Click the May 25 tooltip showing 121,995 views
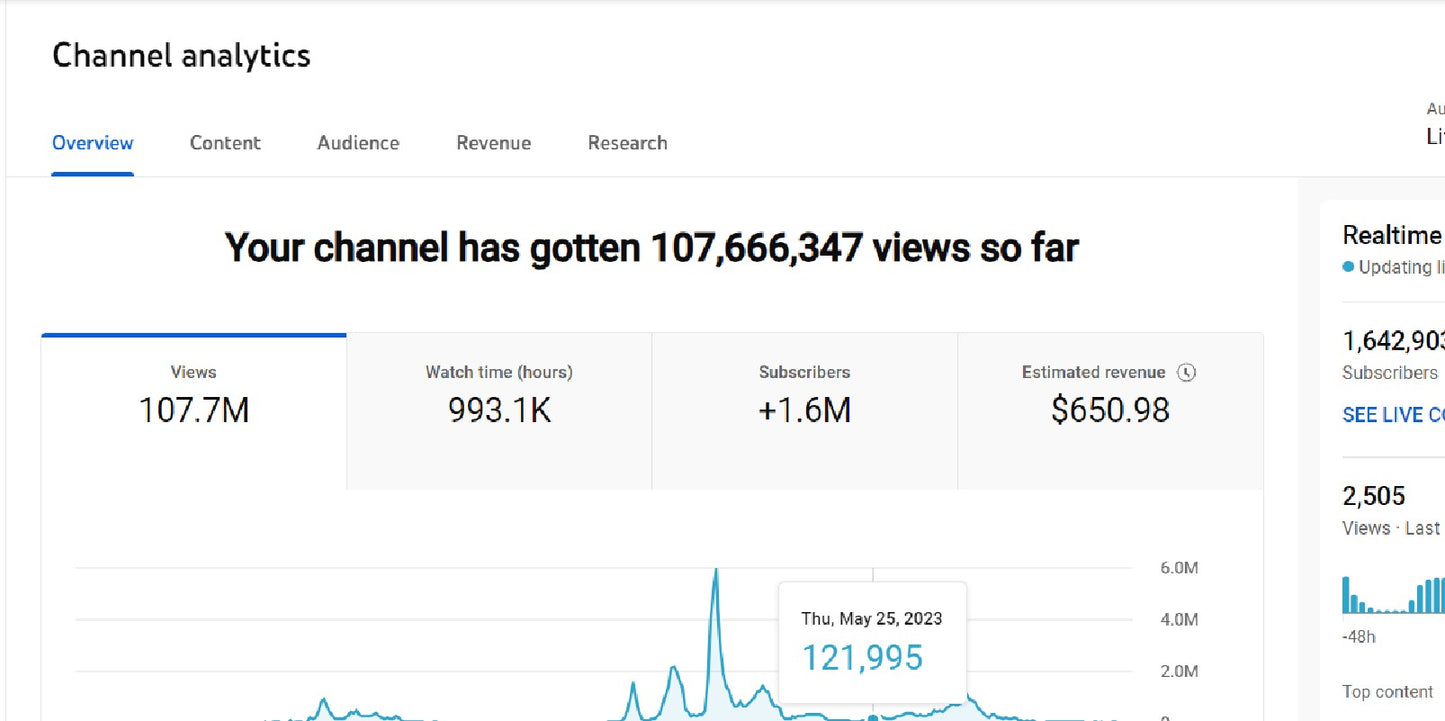The image size is (1445, 721). 871,640
